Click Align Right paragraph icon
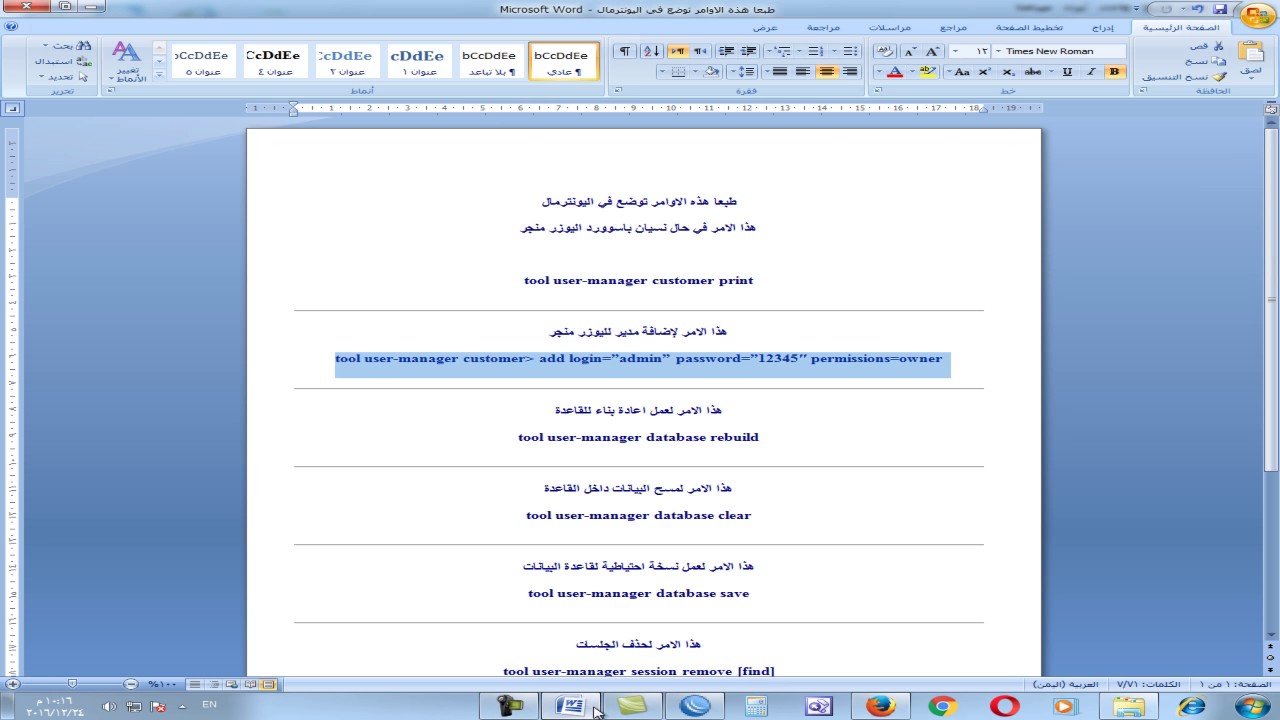The image size is (1280, 720). [x=850, y=72]
